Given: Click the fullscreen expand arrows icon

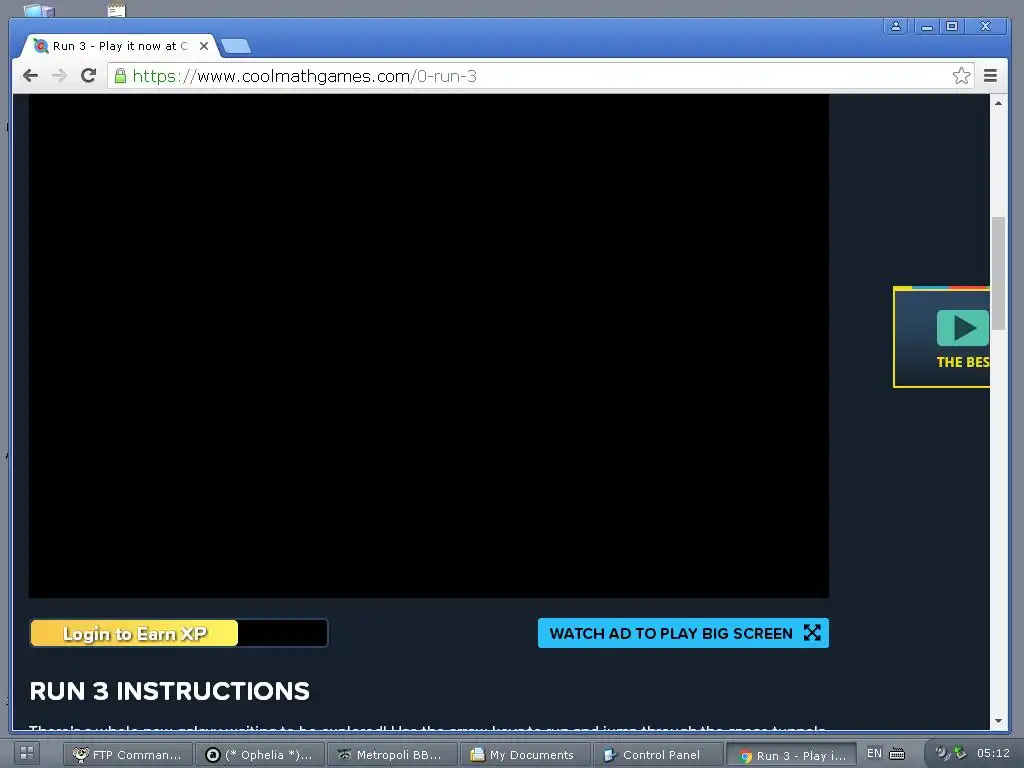Looking at the screenshot, I should pos(812,633).
